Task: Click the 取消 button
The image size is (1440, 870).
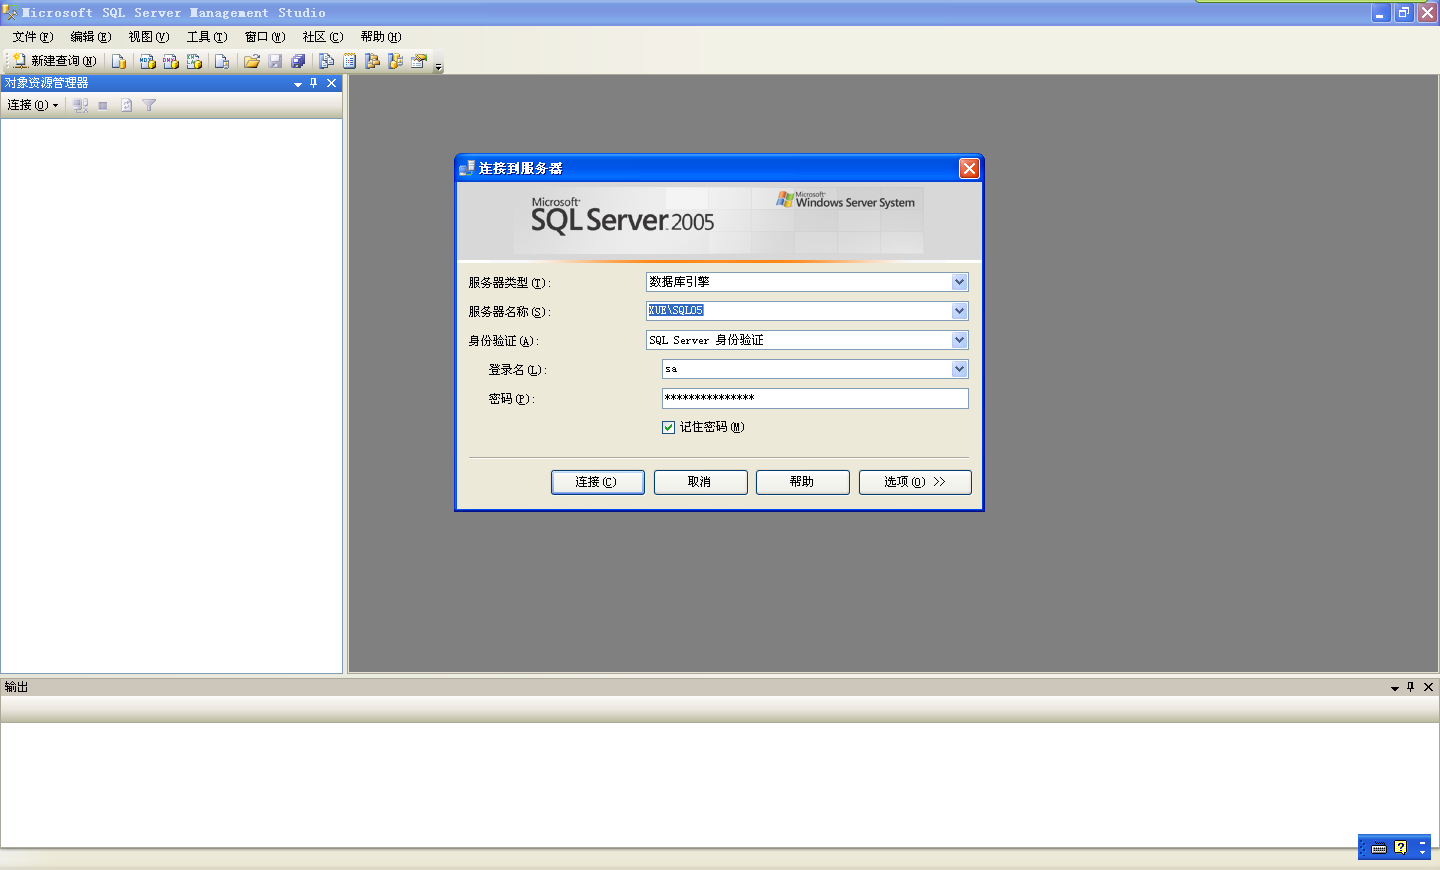Action: (x=700, y=482)
